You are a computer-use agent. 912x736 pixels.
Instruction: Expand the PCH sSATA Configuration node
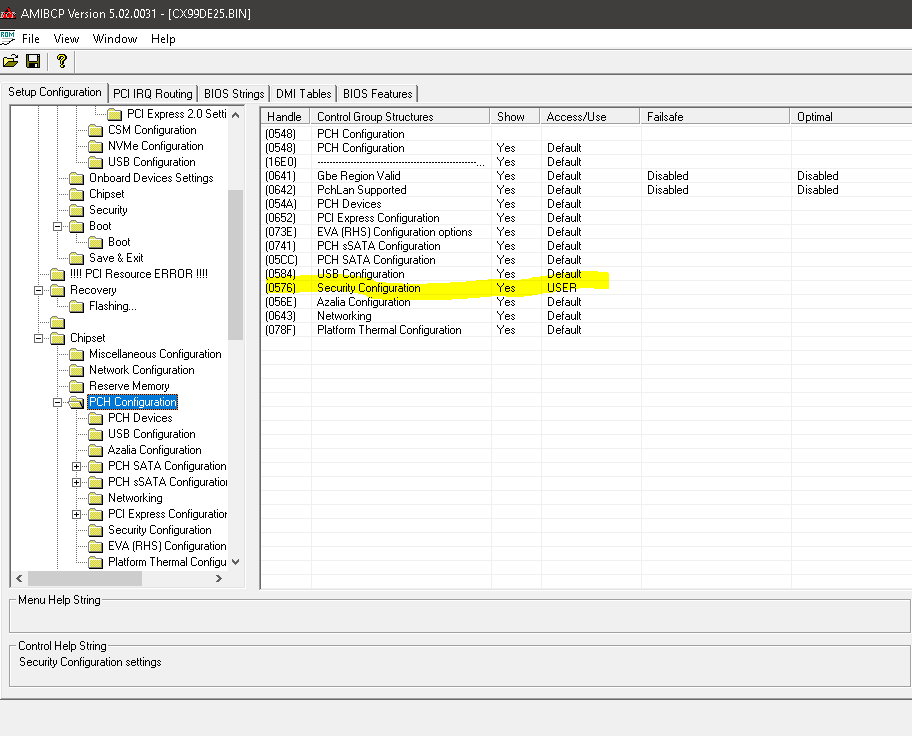click(x=76, y=482)
